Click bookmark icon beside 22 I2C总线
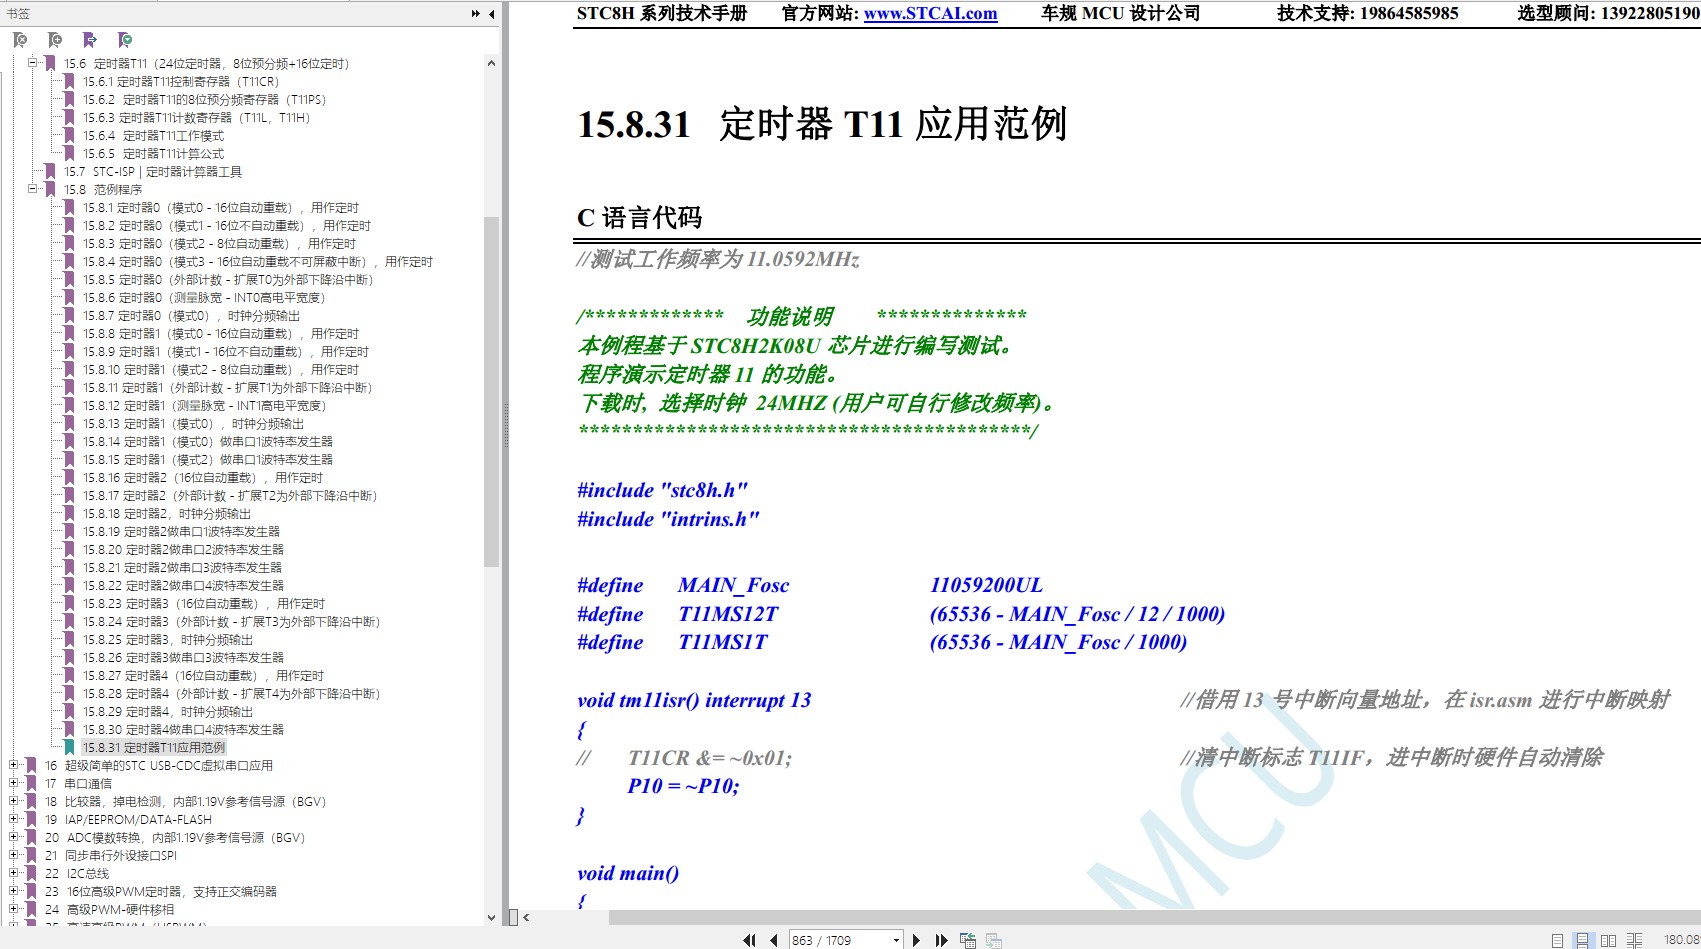The width and height of the screenshot is (1701, 949). [31, 874]
